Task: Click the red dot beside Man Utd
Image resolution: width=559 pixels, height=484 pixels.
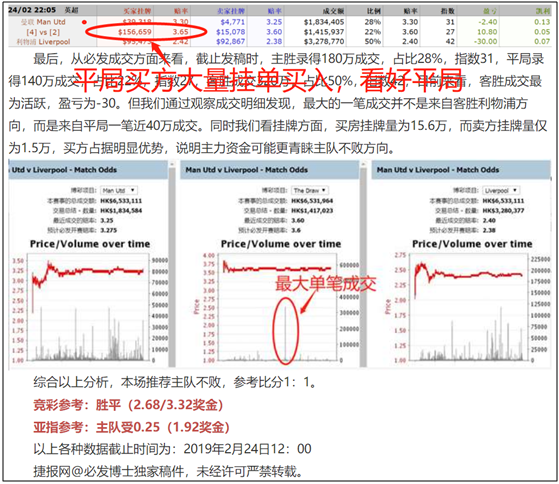Action: tap(84, 22)
